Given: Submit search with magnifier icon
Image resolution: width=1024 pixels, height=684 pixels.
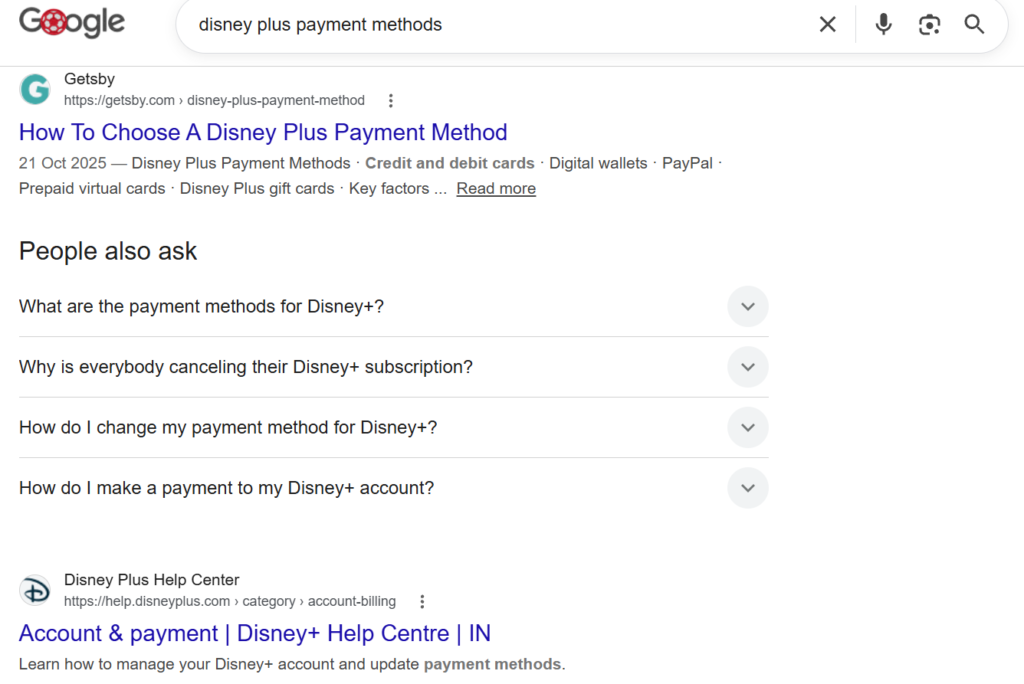Looking at the screenshot, I should (974, 25).
